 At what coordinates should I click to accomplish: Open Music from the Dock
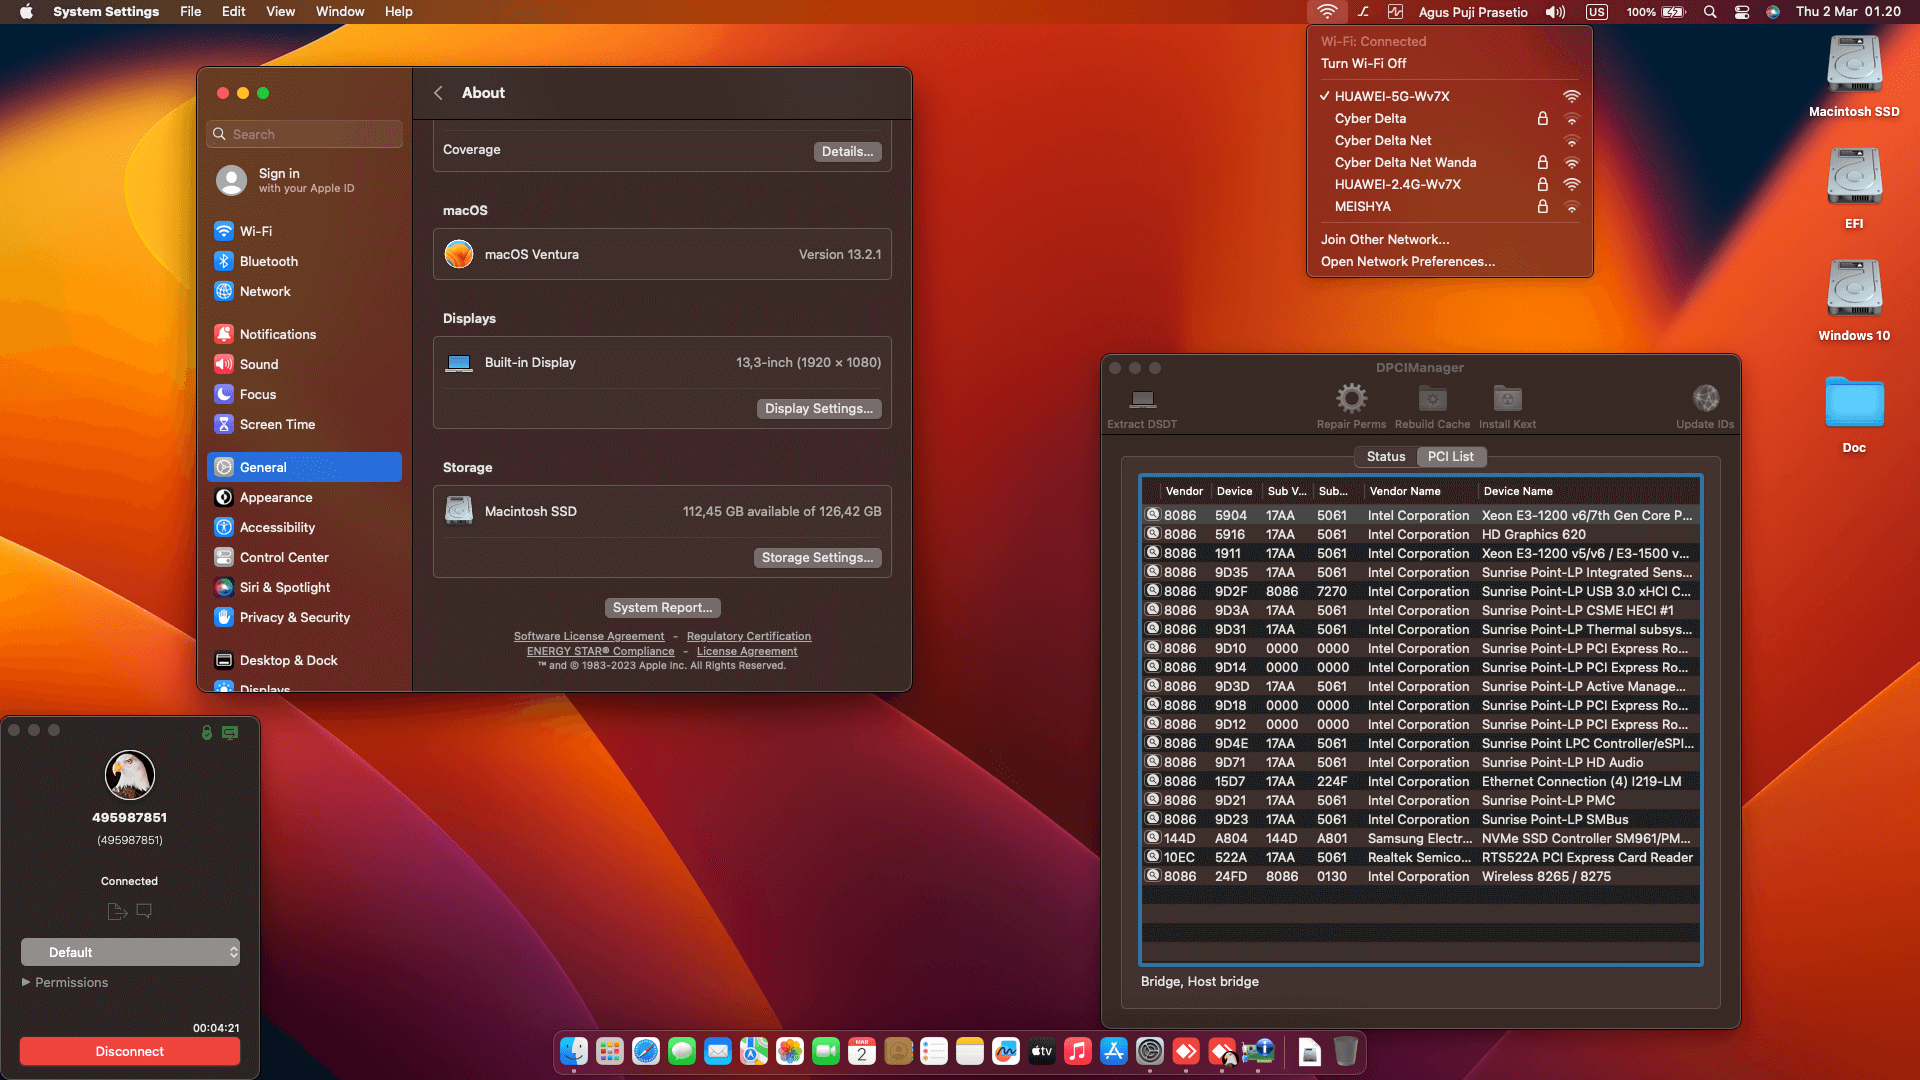1077,1052
